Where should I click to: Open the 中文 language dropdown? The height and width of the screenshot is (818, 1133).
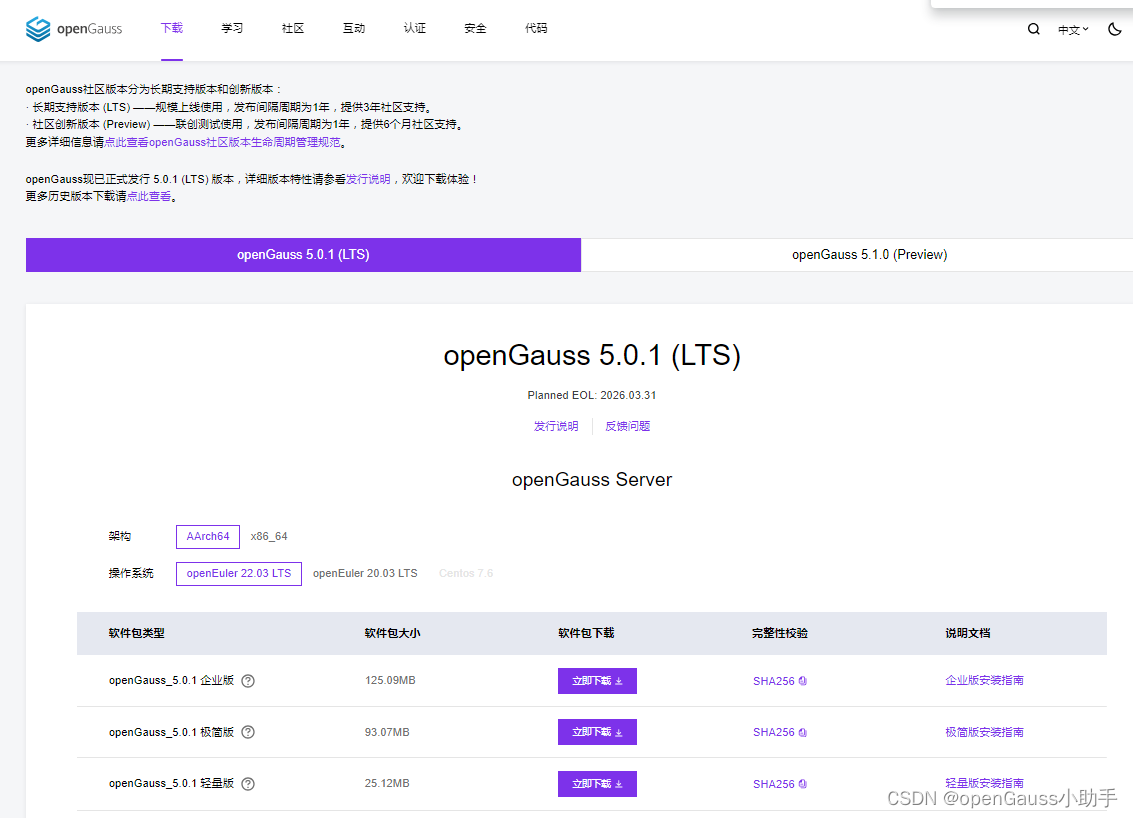[1073, 29]
